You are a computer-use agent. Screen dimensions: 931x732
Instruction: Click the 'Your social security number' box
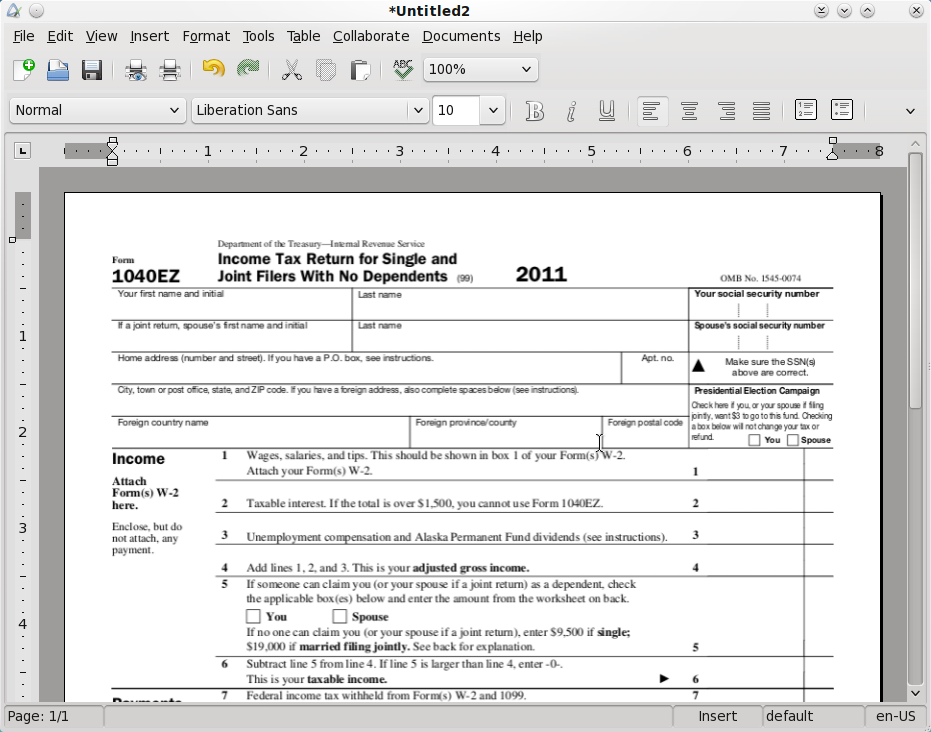point(761,304)
